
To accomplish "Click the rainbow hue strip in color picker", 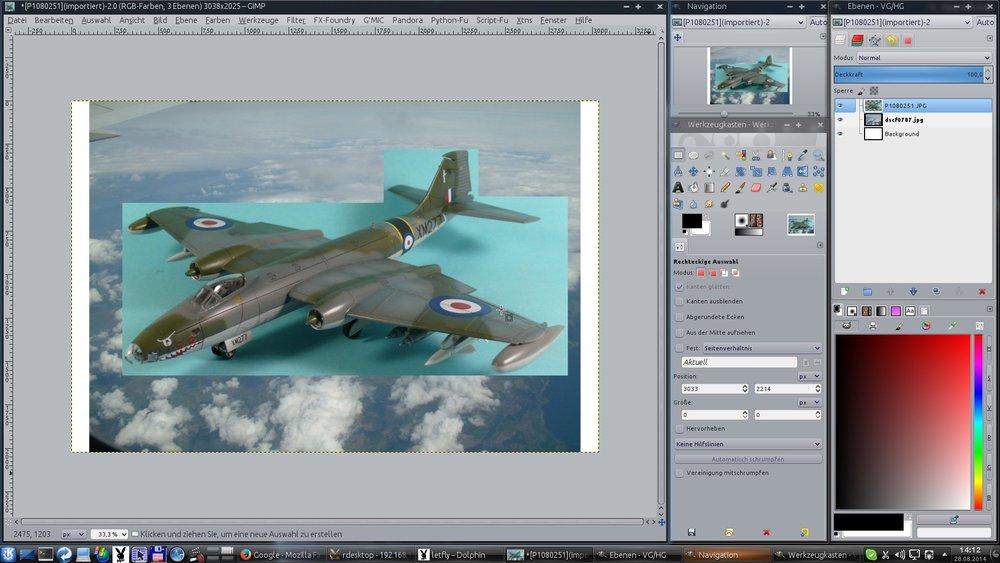I will tap(978, 422).
